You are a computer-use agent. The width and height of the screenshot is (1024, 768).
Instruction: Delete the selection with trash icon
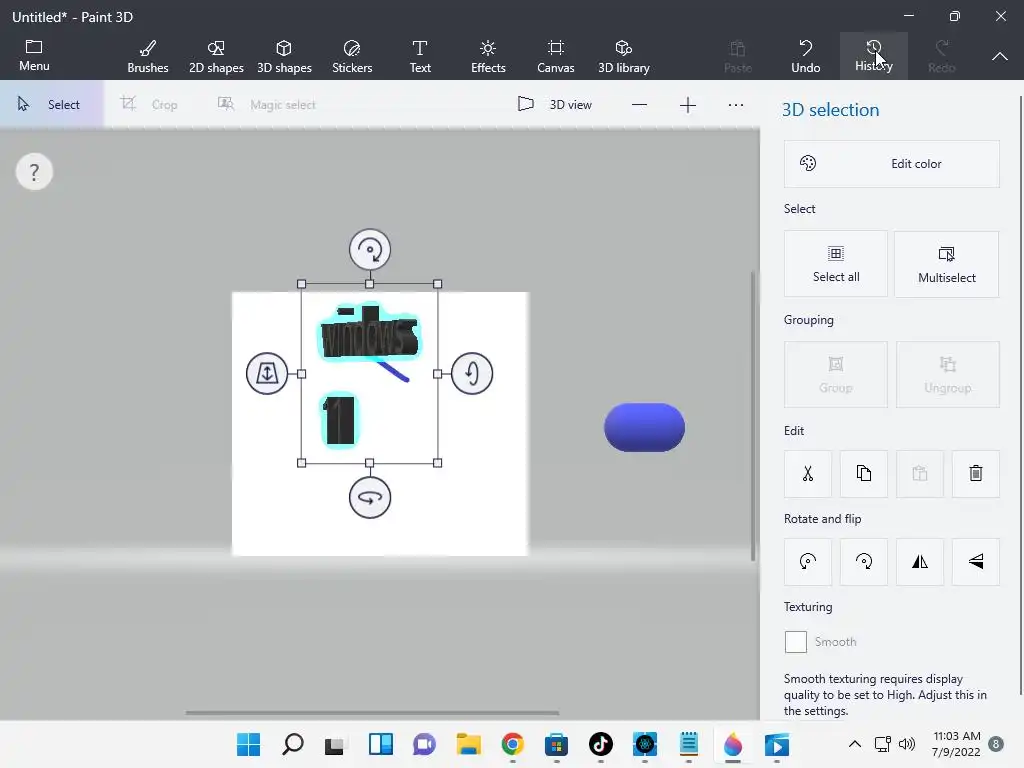coord(976,473)
